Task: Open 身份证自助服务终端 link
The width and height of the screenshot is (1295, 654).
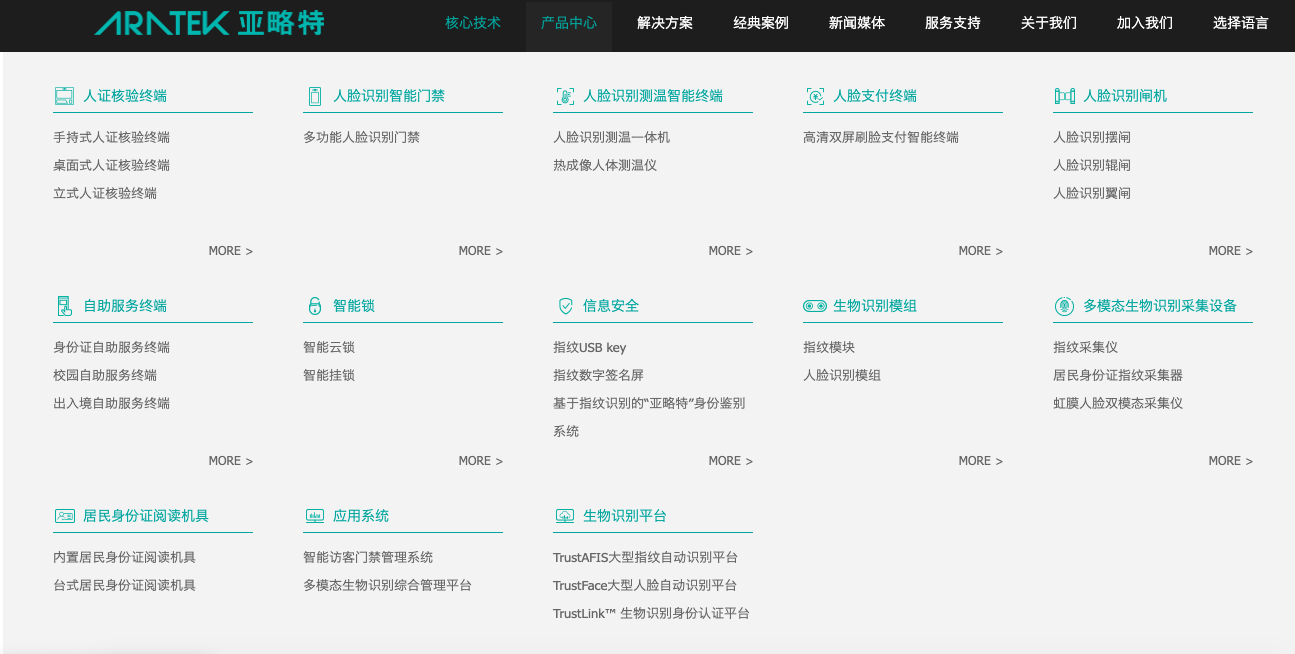Action: click(112, 347)
